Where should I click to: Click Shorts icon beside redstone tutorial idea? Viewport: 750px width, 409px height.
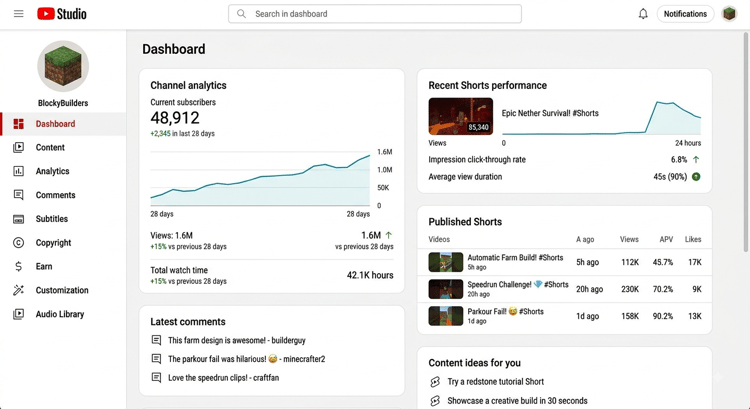(x=435, y=382)
